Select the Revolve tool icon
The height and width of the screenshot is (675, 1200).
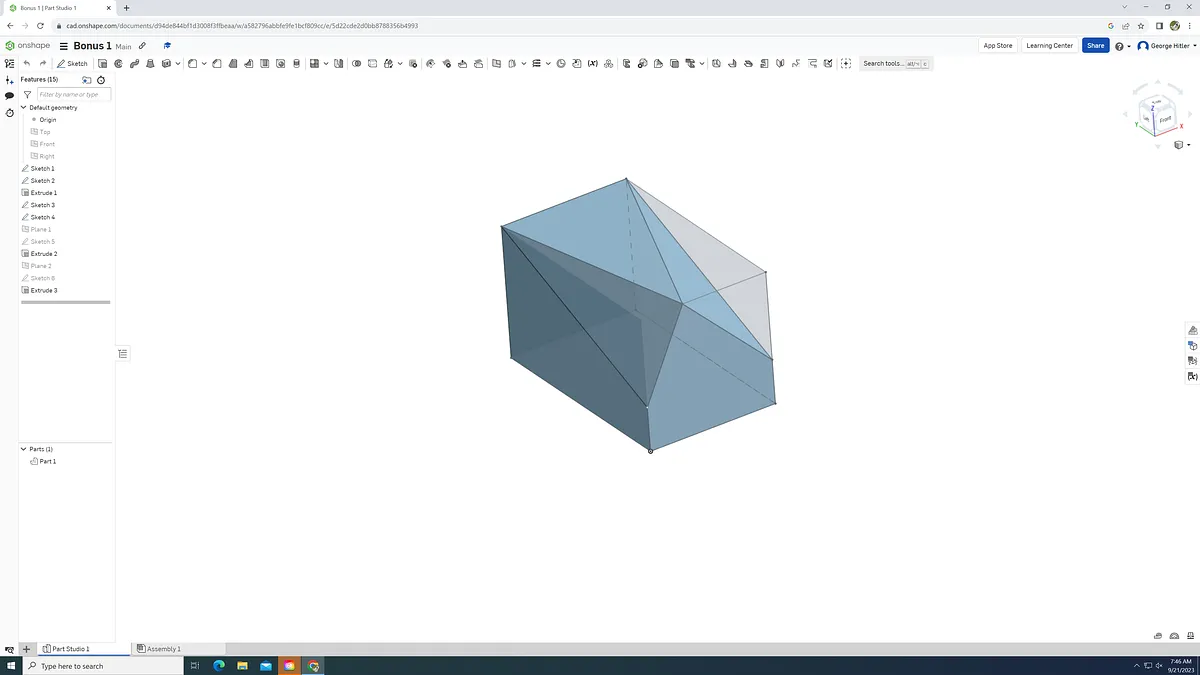coord(118,63)
